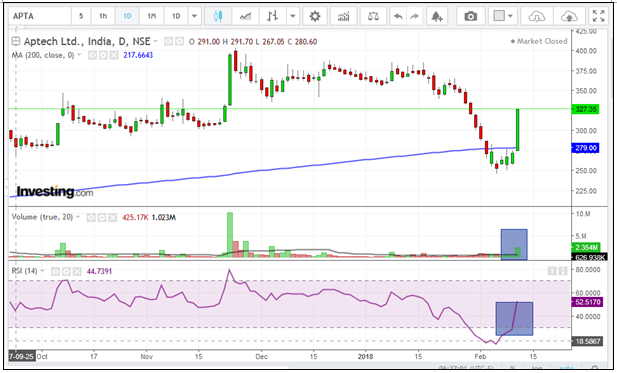Take a chart snapshot with the camera
The image size is (617, 373).
(471, 16)
